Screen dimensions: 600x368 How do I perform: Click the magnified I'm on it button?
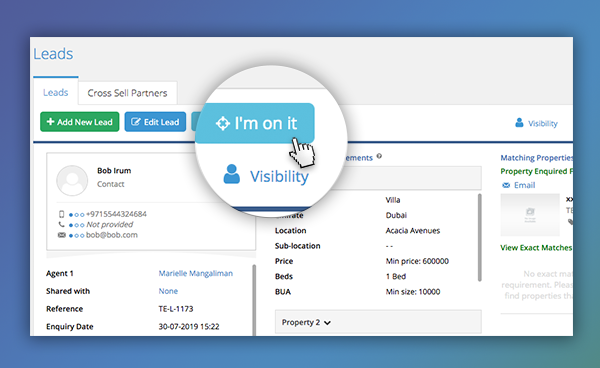[x=255, y=123]
